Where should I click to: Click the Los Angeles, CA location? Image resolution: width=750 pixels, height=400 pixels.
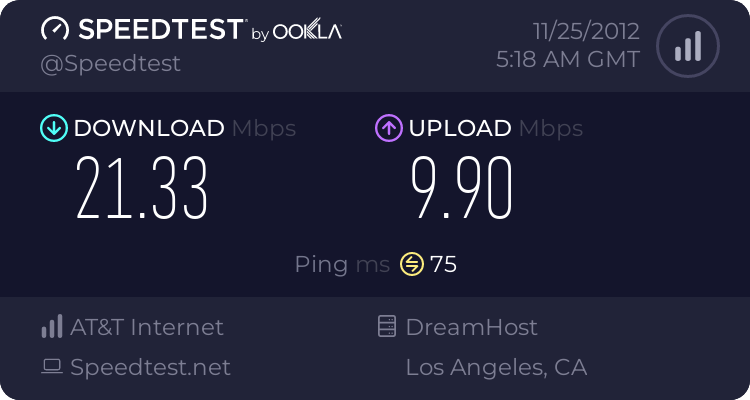point(496,368)
